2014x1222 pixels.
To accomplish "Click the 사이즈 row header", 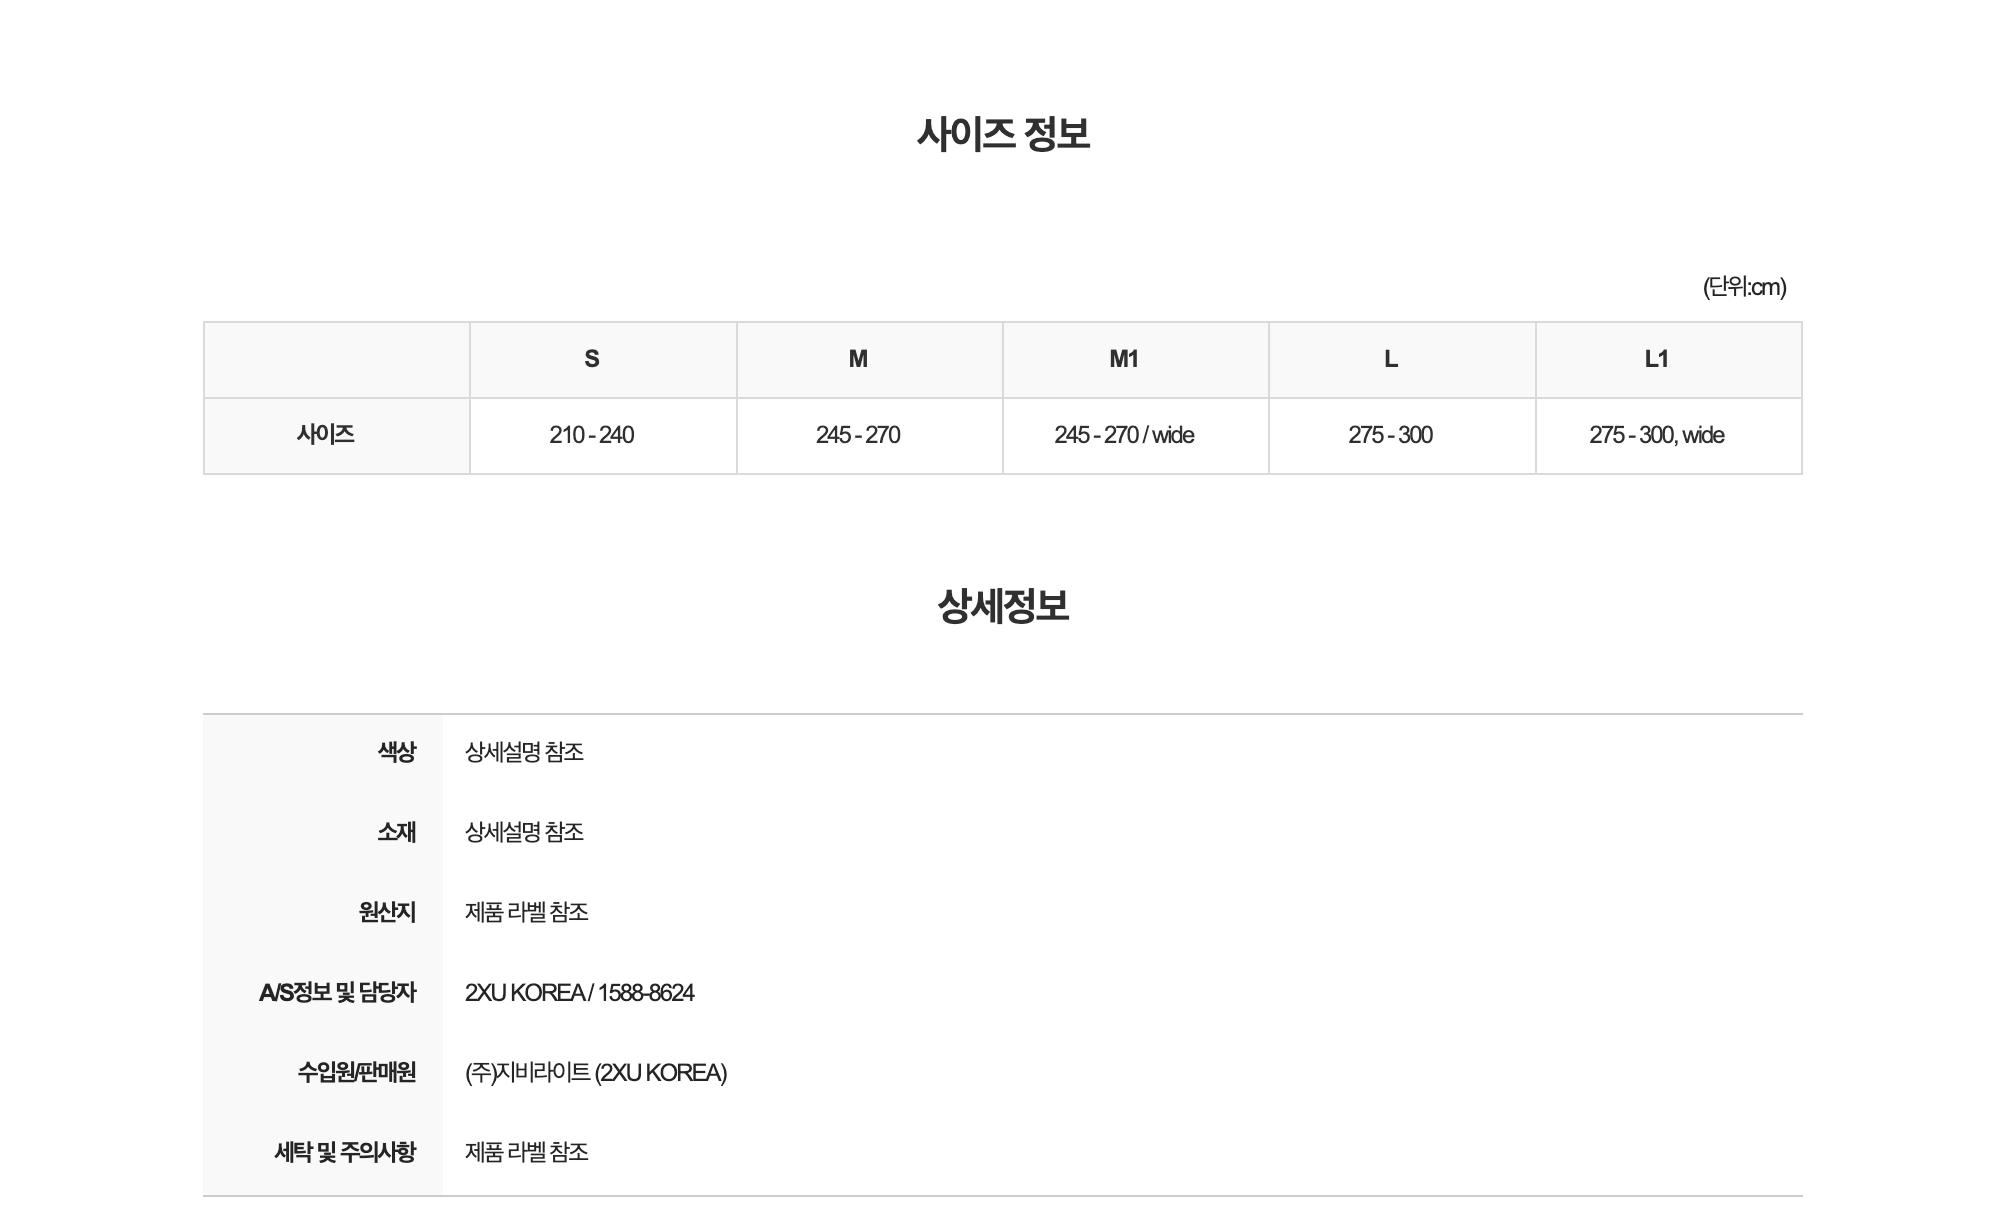I will click(326, 435).
